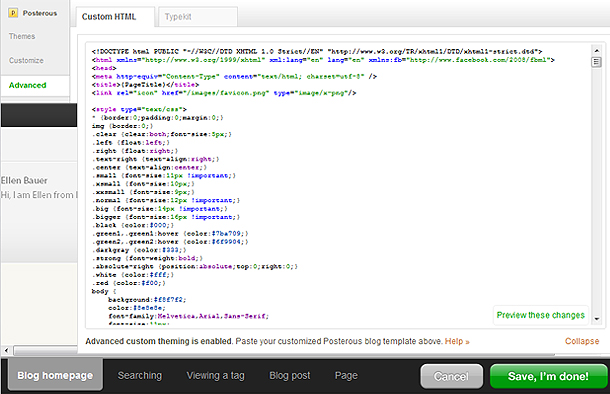Viewport: 610px width, 394px height.
Task: Click Preview these changes button
Action: pyautogui.click(x=540, y=315)
